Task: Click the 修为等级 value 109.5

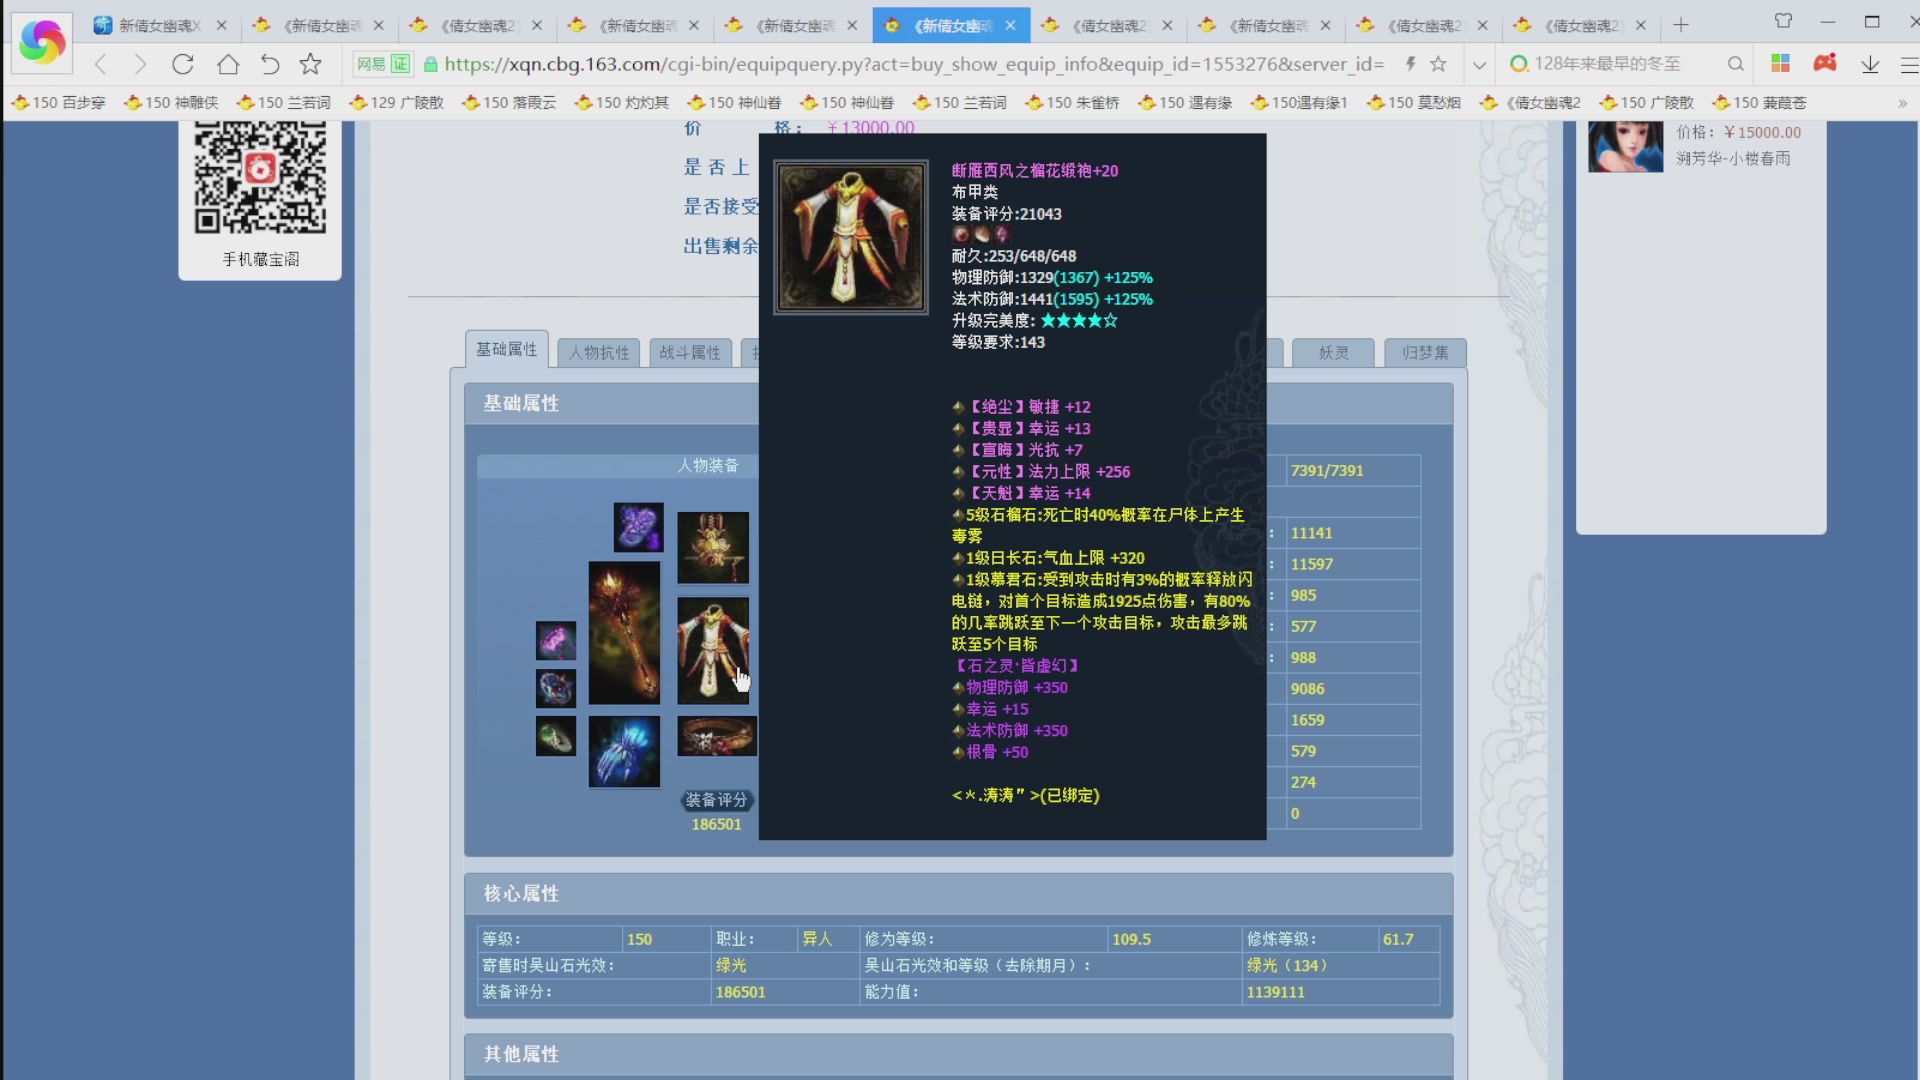Action: (x=1131, y=939)
